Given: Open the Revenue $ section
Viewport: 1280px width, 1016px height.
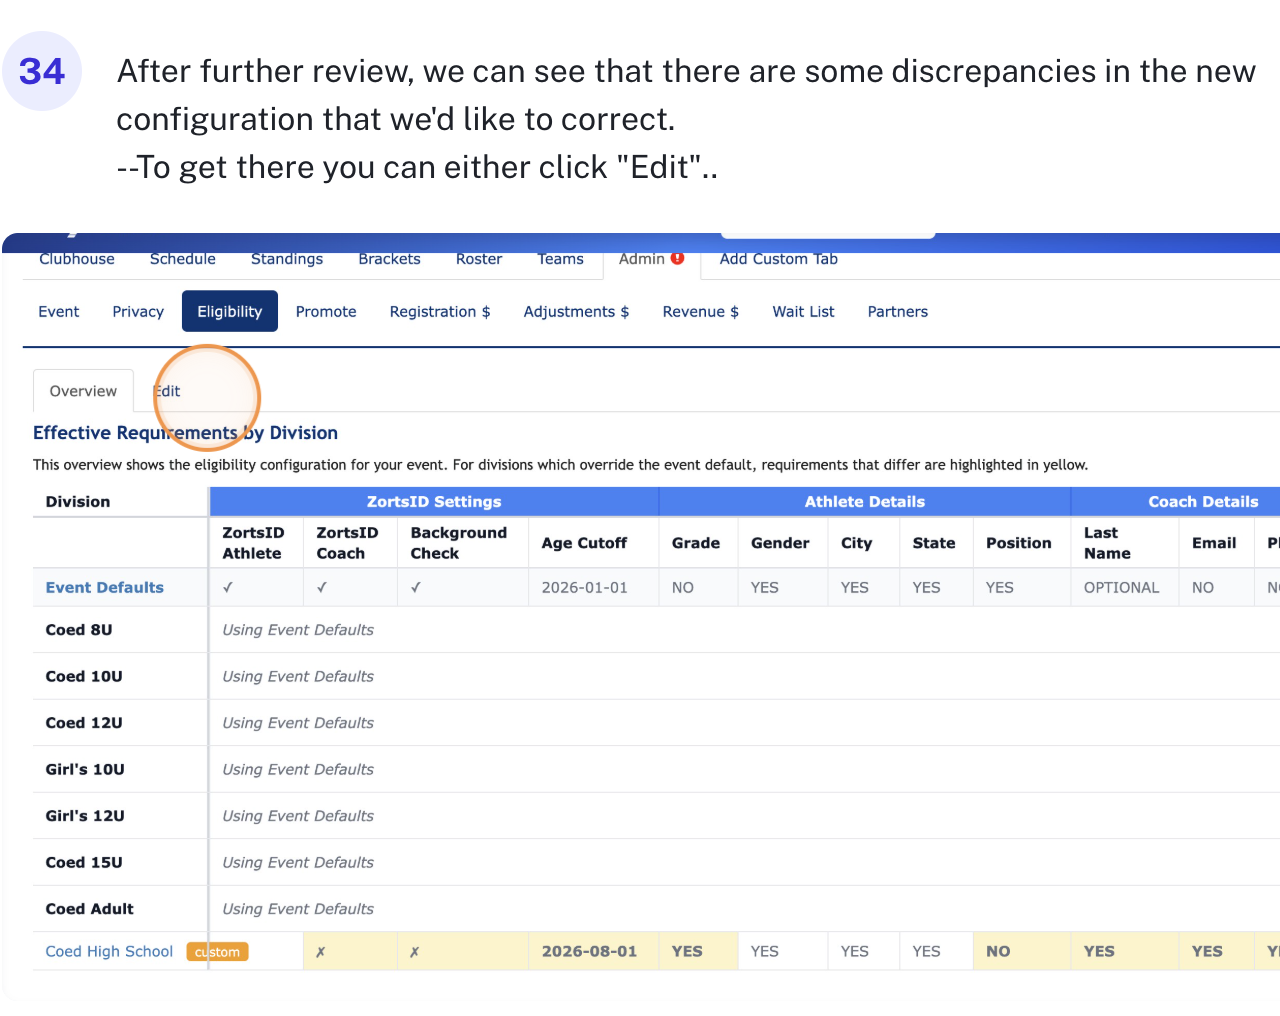Looking at the screenshot, I should click(700, 312).
